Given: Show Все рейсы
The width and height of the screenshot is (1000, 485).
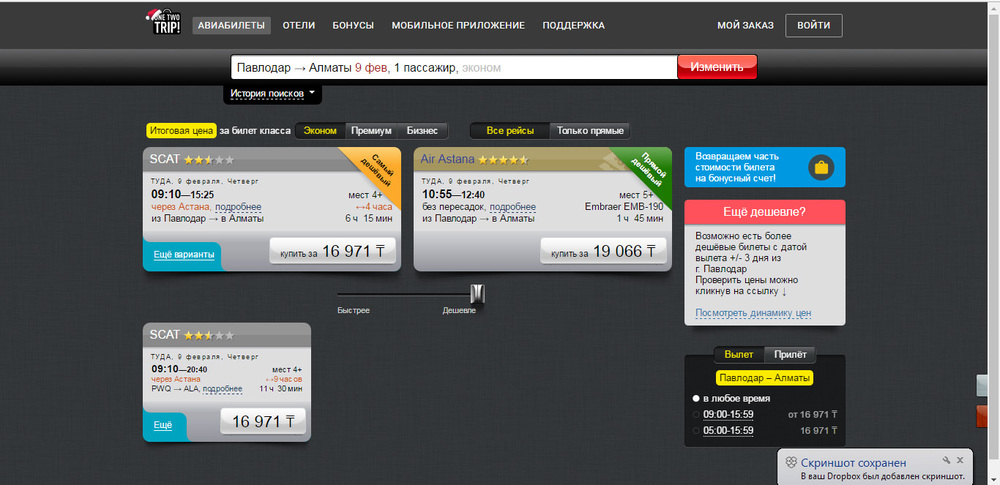Looking at the screenshot, I should click(x=510, y=131).
